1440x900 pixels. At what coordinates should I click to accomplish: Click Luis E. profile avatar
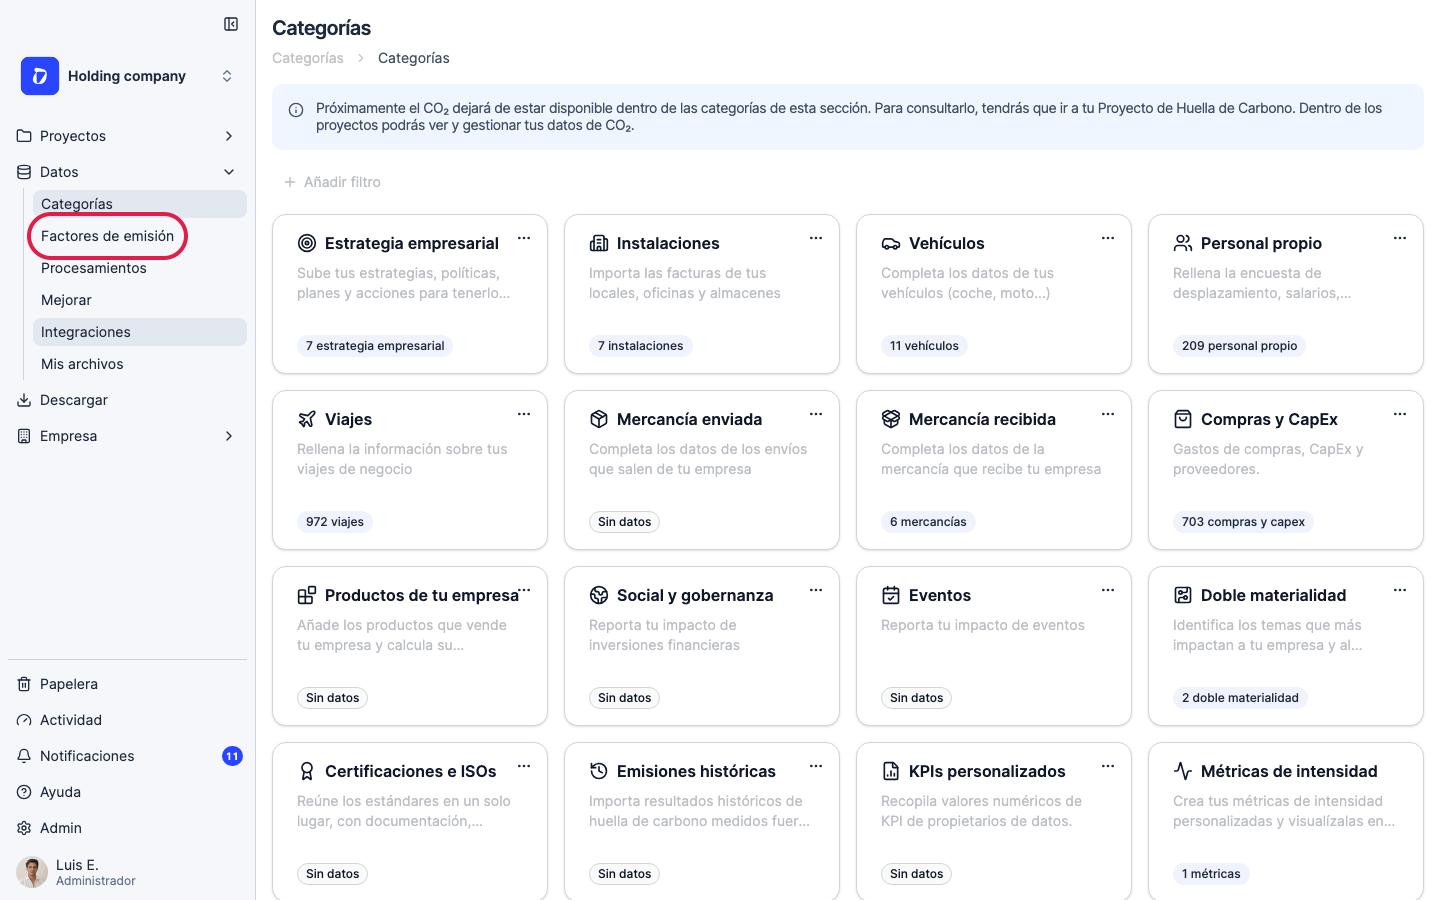(x=32, y=872)
